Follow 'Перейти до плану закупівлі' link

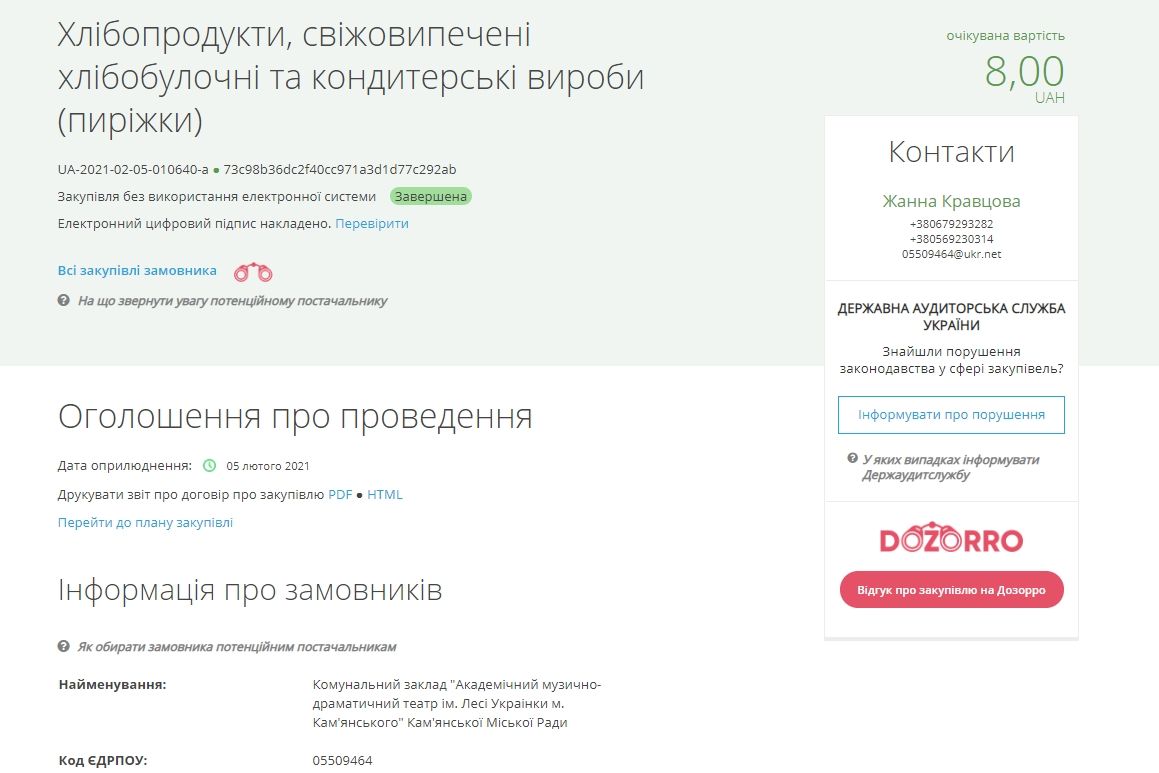(144, 522)
